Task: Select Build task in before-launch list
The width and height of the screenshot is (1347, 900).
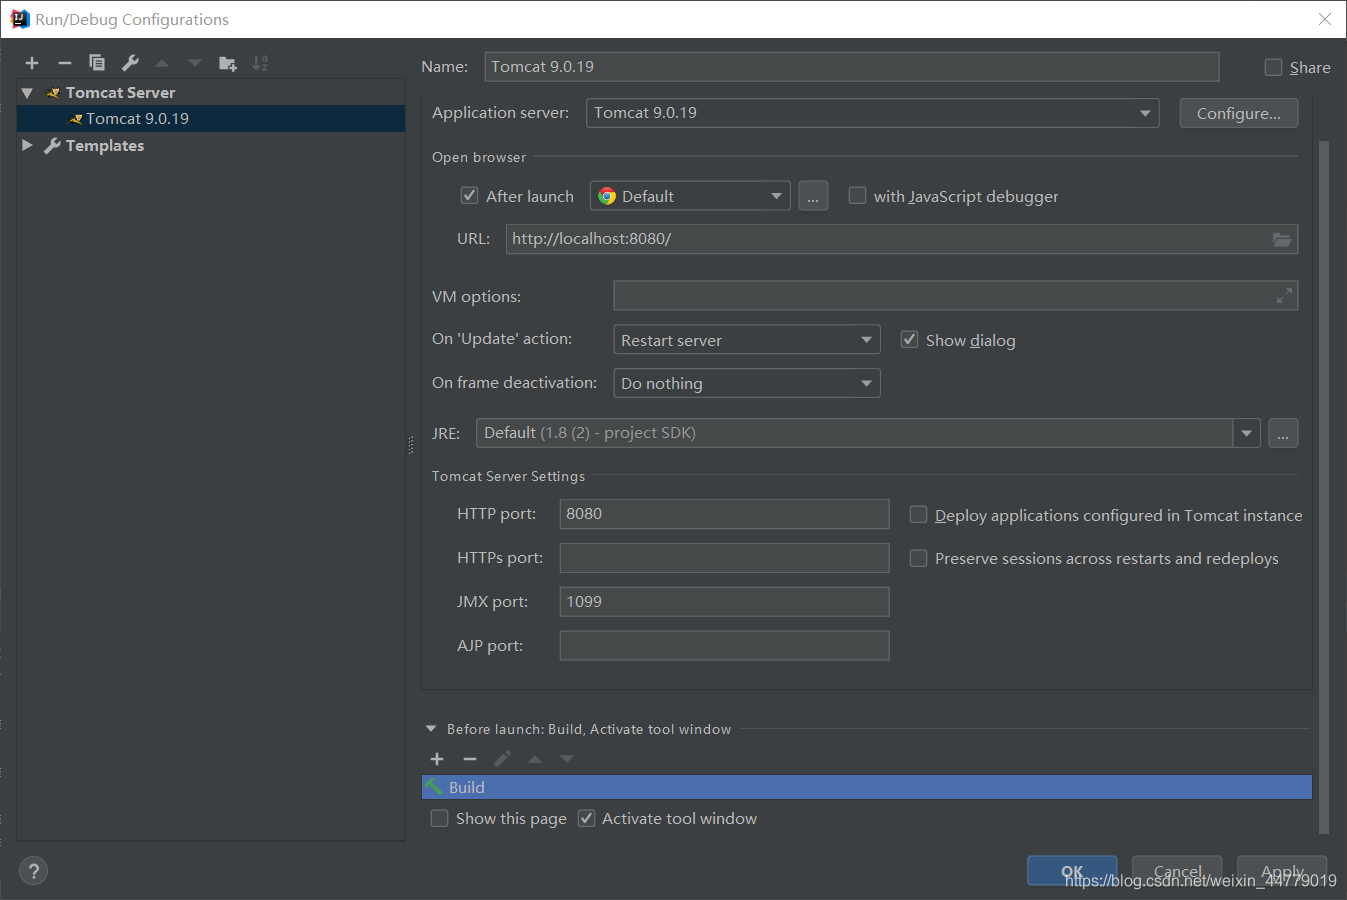Action: pos(867,787)
